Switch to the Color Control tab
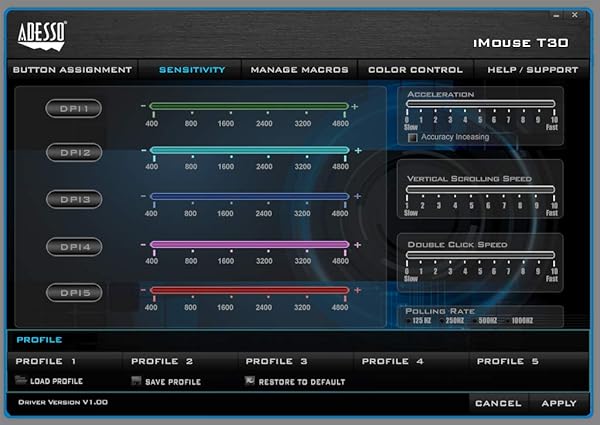600x425 pixels. coord(415,70)
